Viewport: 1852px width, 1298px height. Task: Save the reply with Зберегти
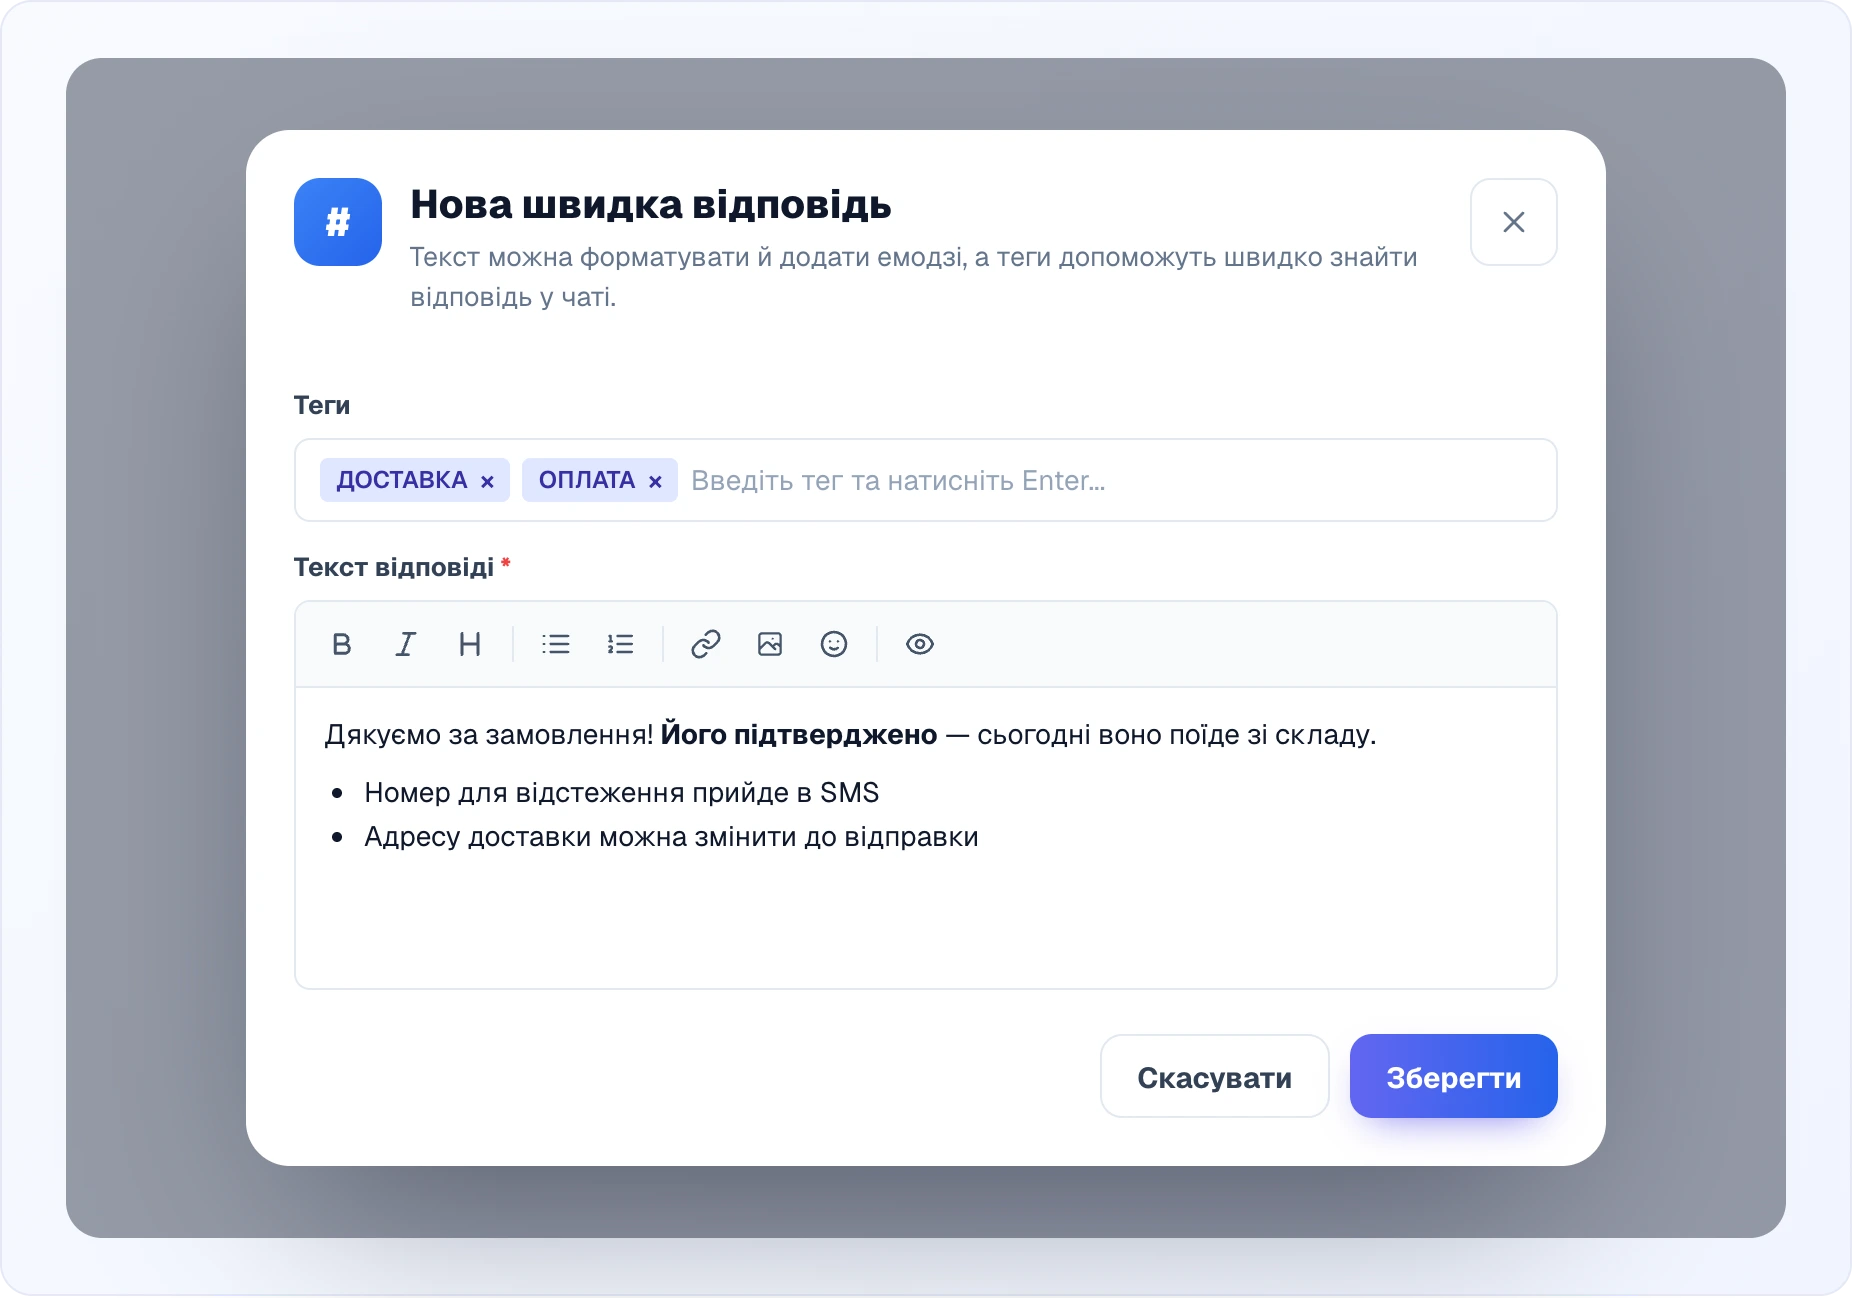[x=1454, y=1076]
